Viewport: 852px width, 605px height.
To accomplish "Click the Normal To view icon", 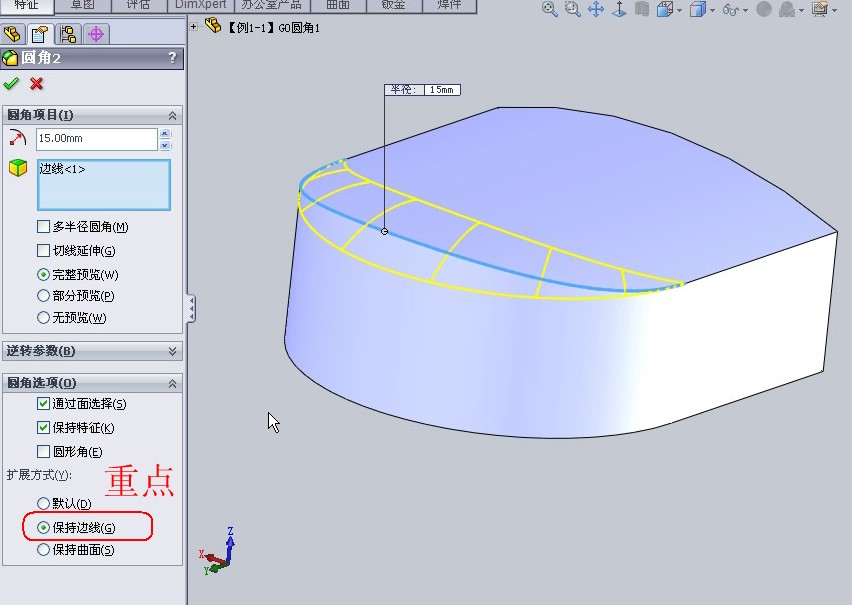I will click(x=619, y=9).
